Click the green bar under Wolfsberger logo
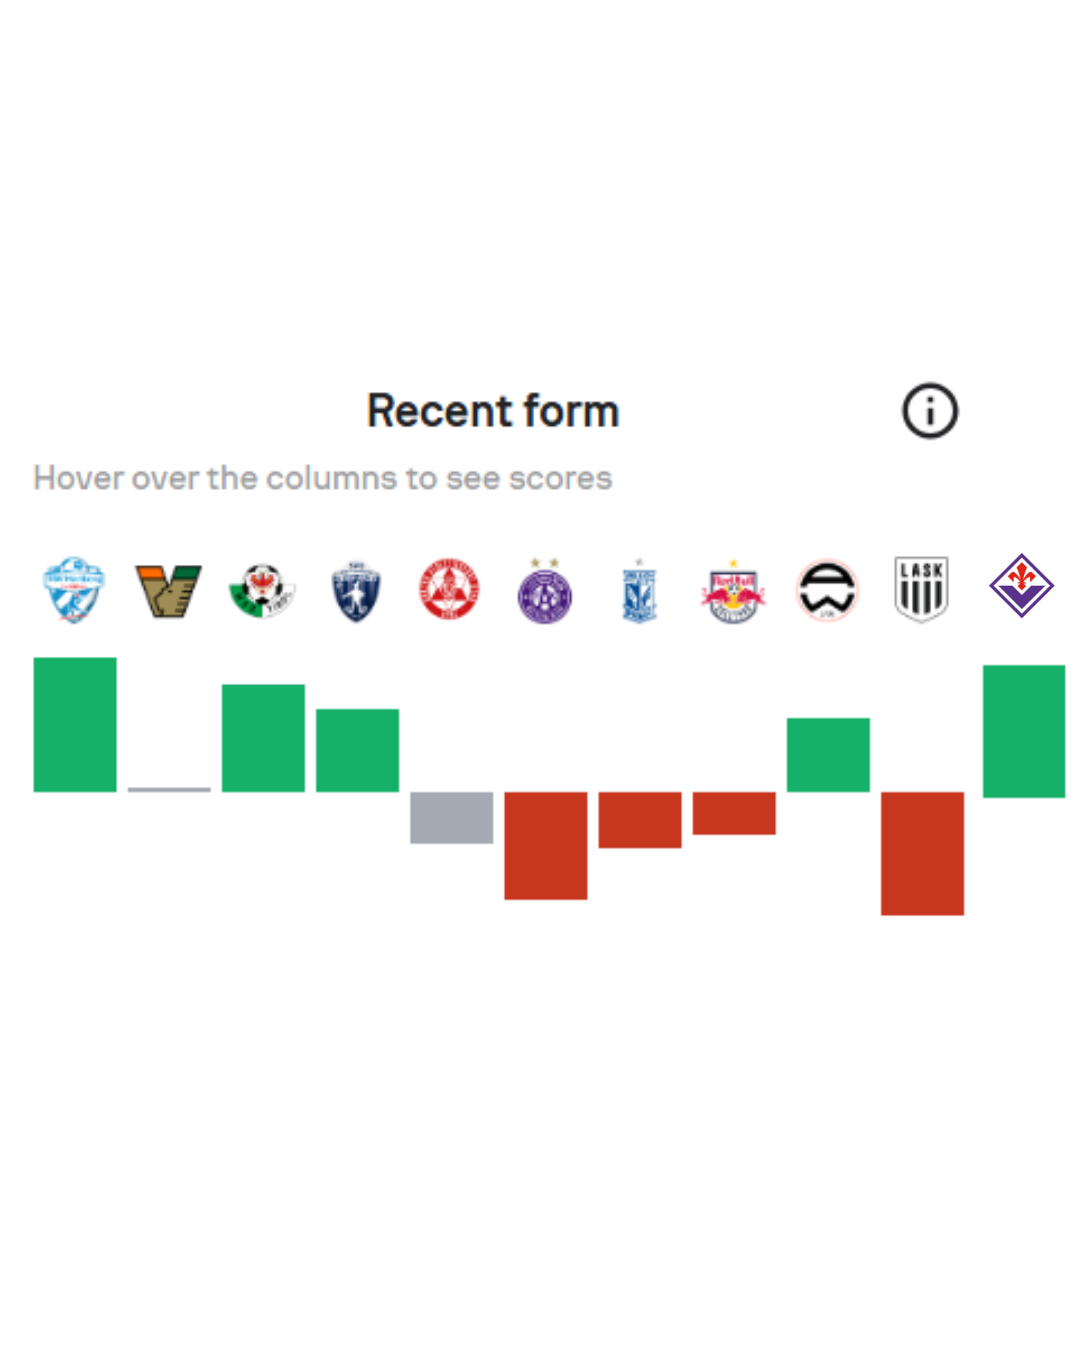 [x=828, y=754]
